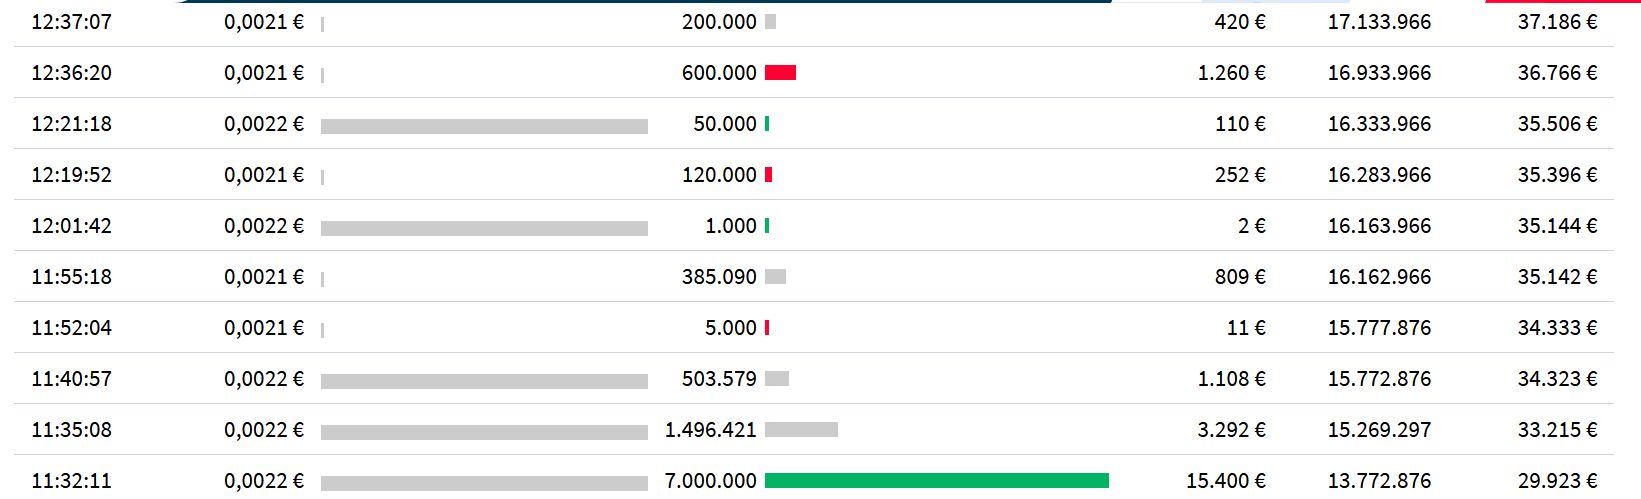Click cumulative volume 17.133.966
Screen dimensions: 1641x499
pos(1378,22)
